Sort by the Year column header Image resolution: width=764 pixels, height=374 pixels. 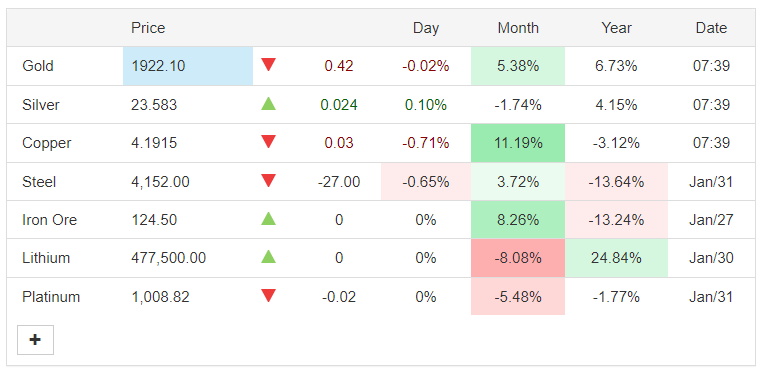(x=616, y=28)
